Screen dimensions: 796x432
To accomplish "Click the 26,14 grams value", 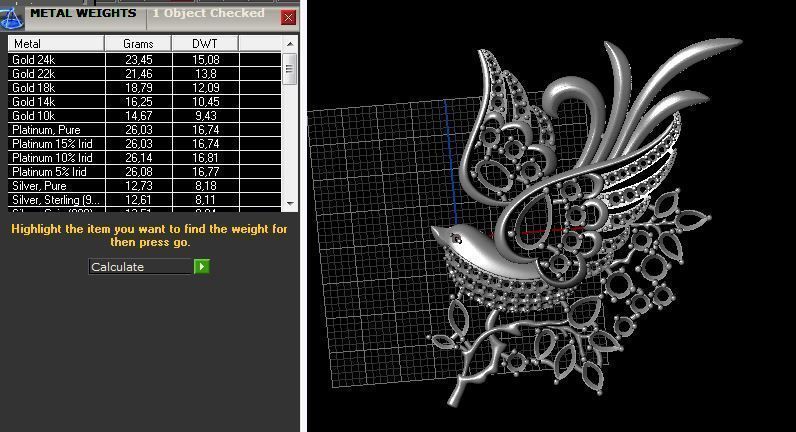I will (x=139, y=158).
